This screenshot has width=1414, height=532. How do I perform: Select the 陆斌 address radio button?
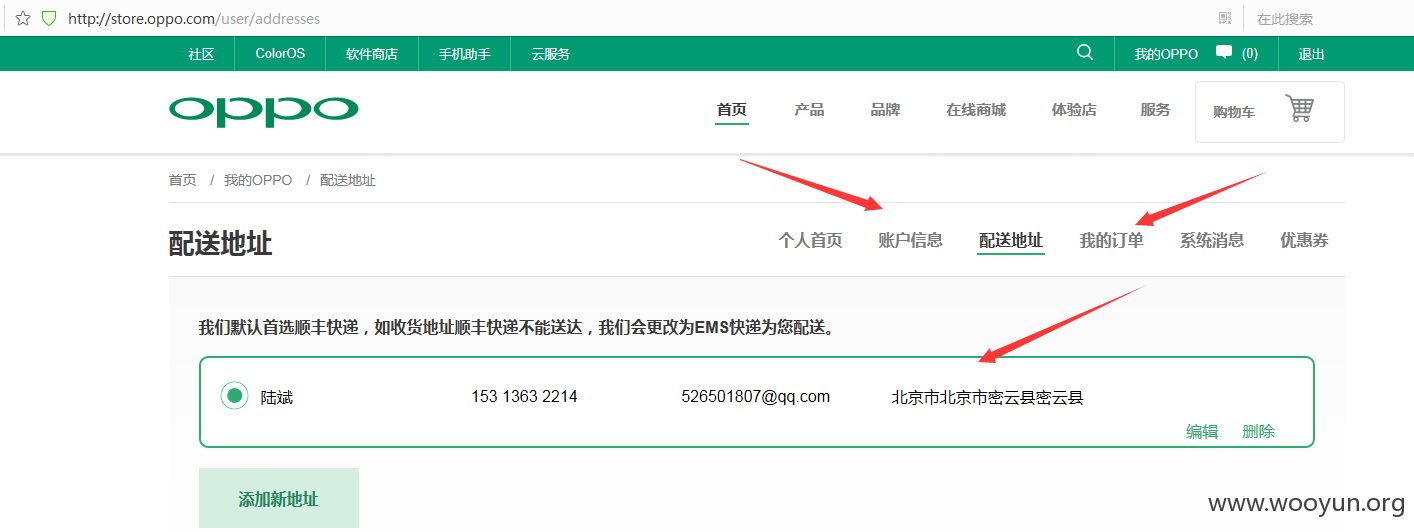coord(235,396)
